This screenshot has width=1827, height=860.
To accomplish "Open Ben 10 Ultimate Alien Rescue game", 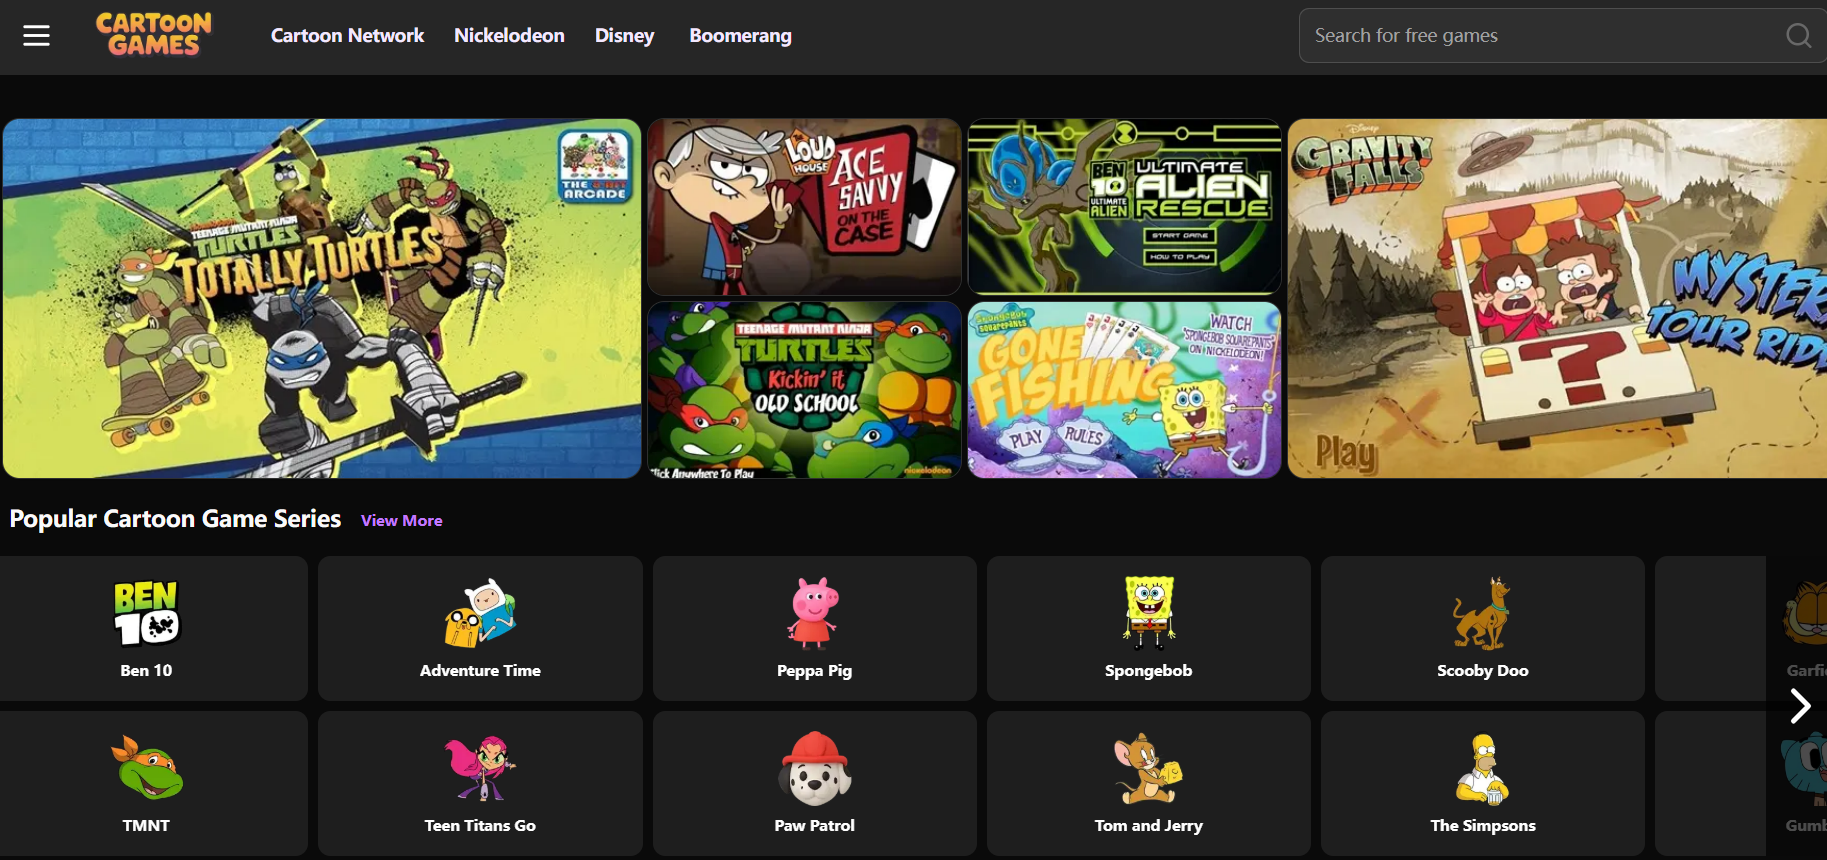I will (x=1124, y=207).
